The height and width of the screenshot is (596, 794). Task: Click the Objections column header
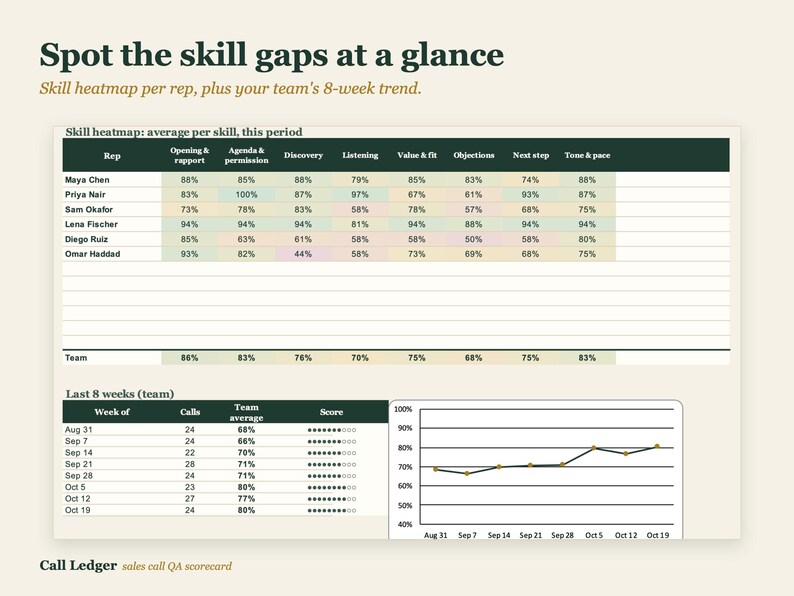[x=473, y=155]
